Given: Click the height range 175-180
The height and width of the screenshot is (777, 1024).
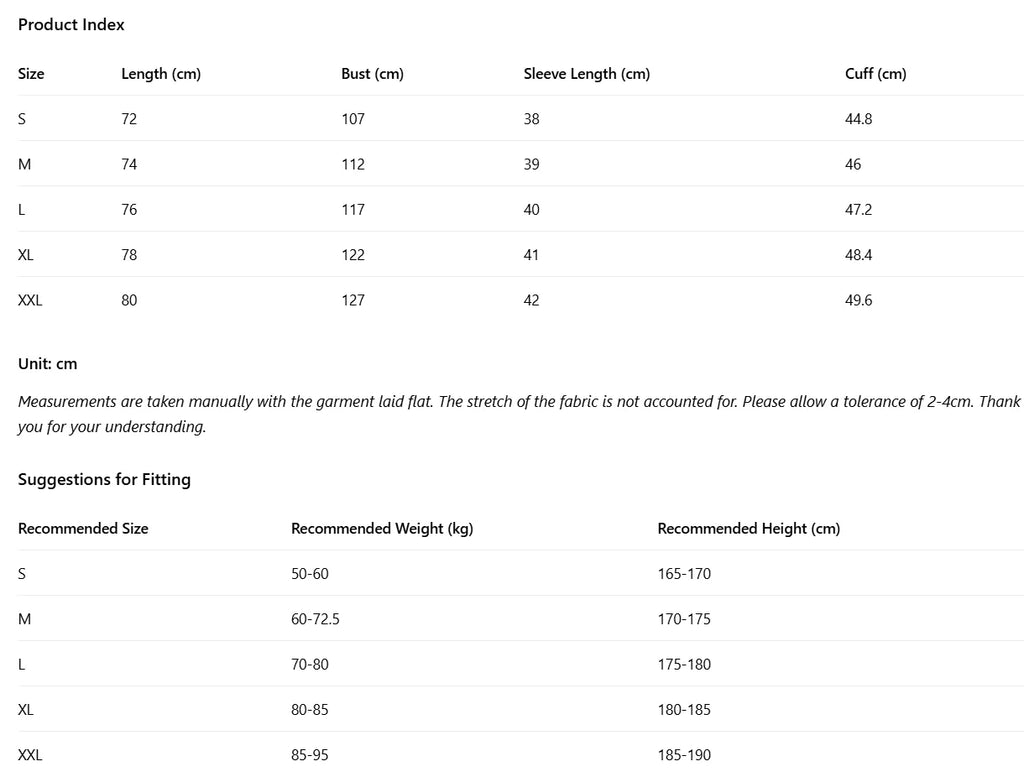Looking at the screenshot, I should pyautogui.click(x=684, y=664).
